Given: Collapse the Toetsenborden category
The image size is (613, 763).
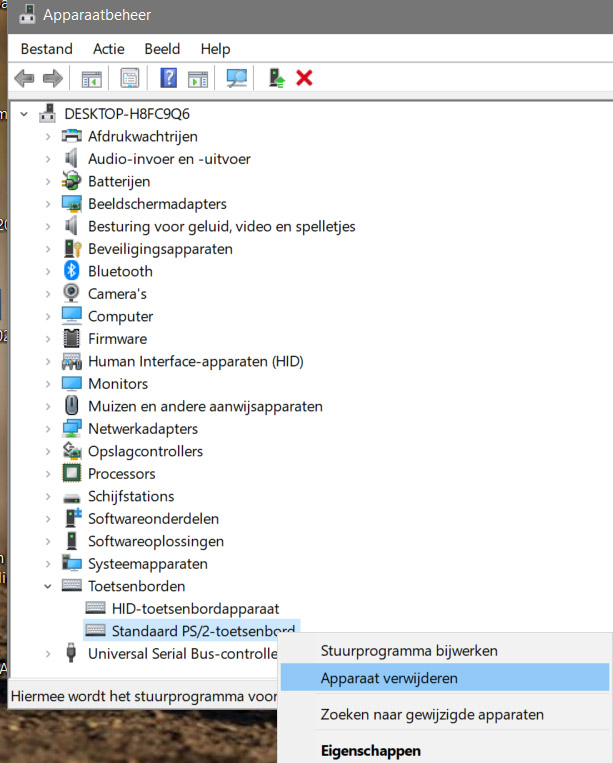Looking at the screenshot, I should pos(47,586).
